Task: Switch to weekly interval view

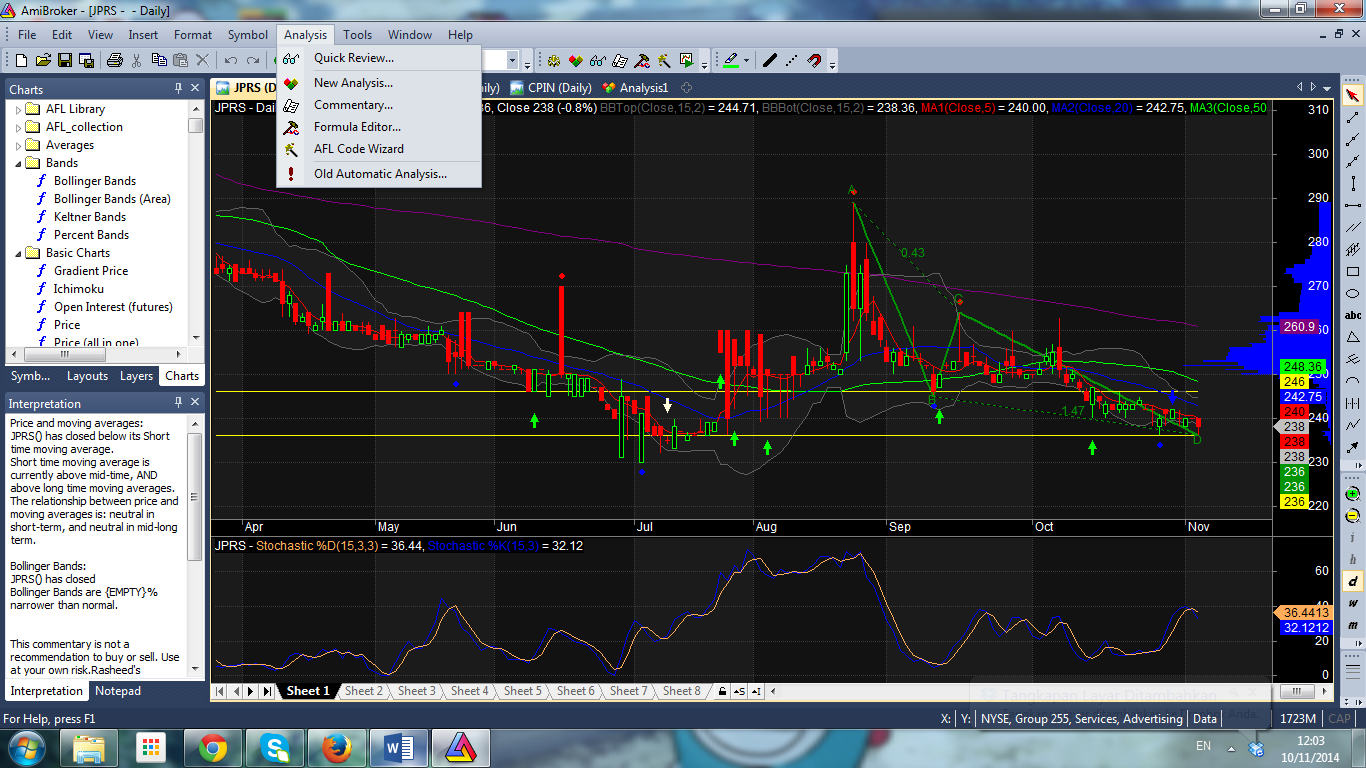Action: click(1353, 603)
